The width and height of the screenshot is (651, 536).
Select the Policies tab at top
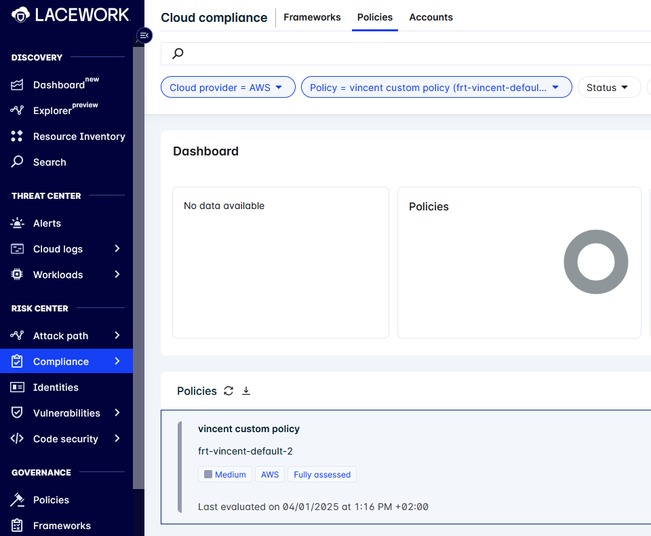[375, 17]
